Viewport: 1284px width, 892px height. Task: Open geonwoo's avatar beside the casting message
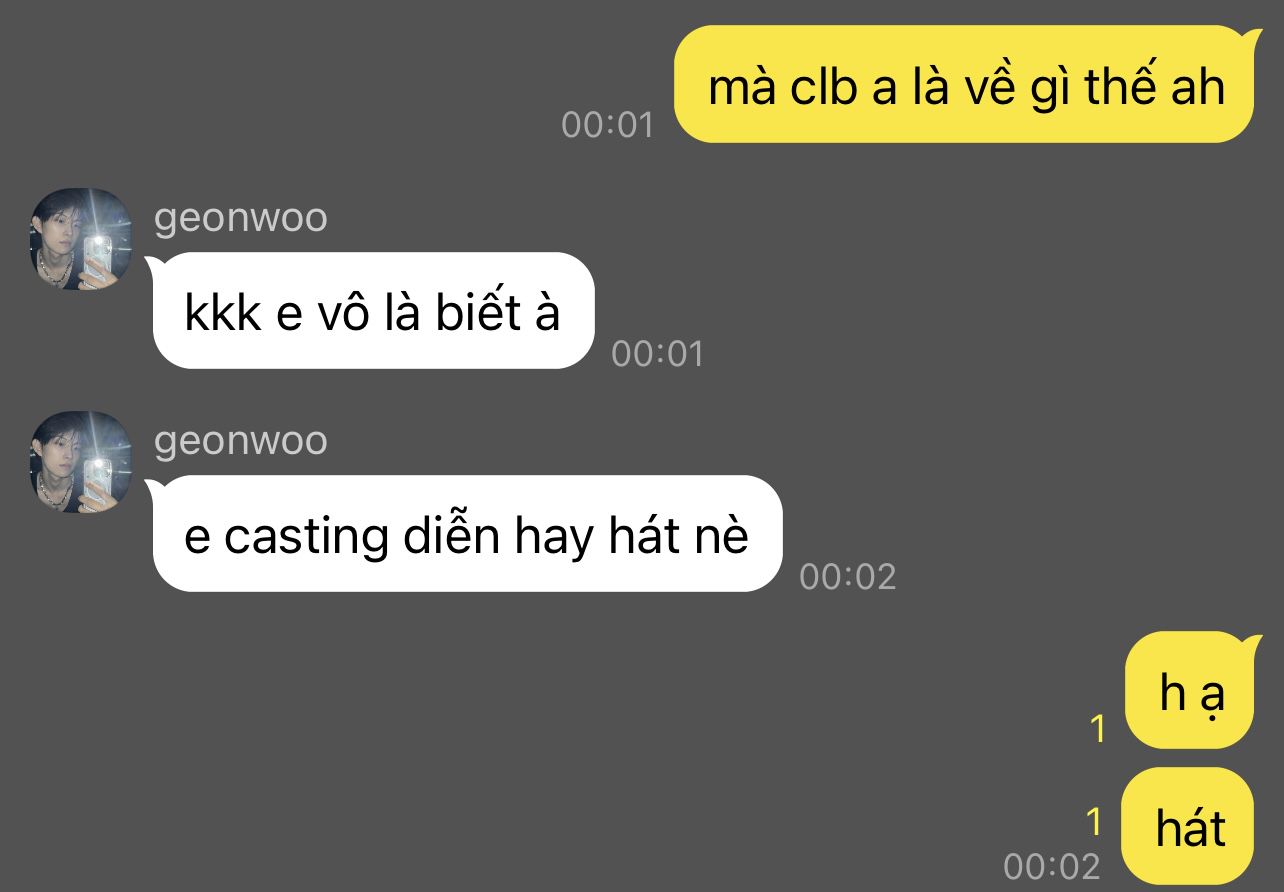click(82, 462)
